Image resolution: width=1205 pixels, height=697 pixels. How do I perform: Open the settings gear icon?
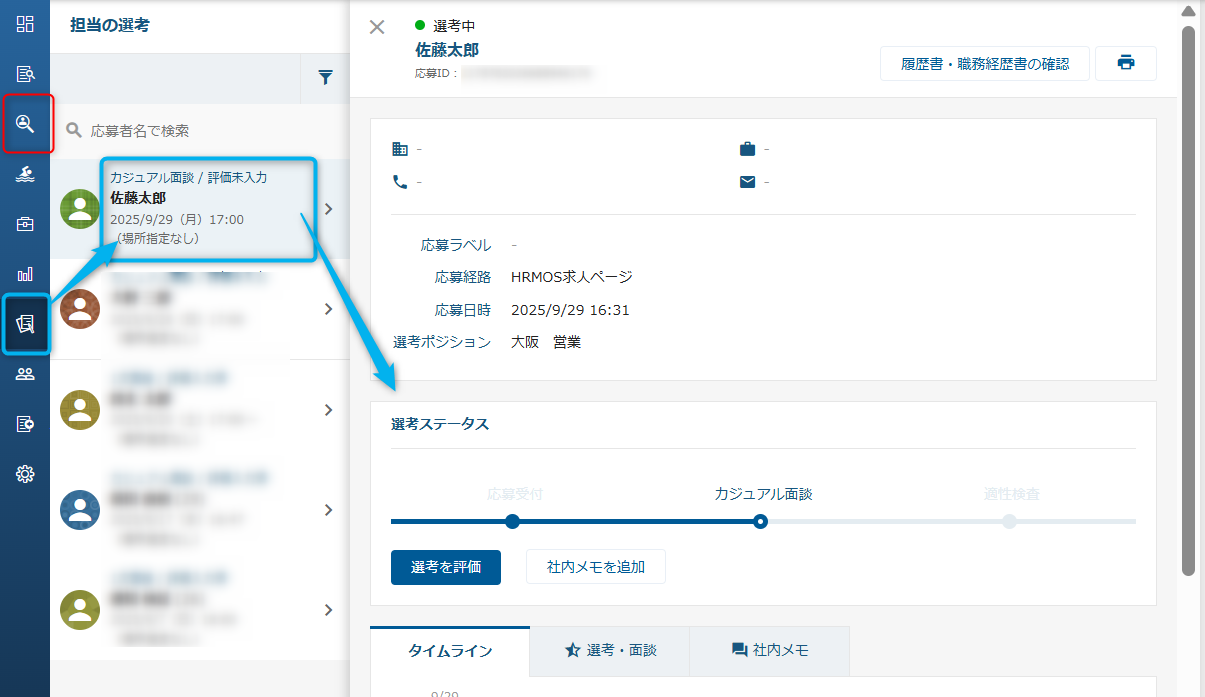click(x=25, y=474)
